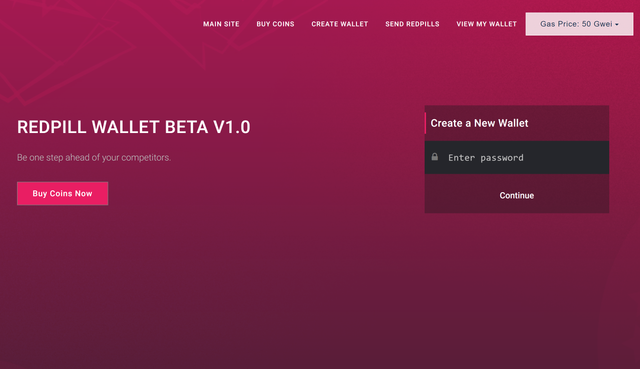
Task: Click the 'Be one step ahead' tagline
Action: tap(94, 158)
